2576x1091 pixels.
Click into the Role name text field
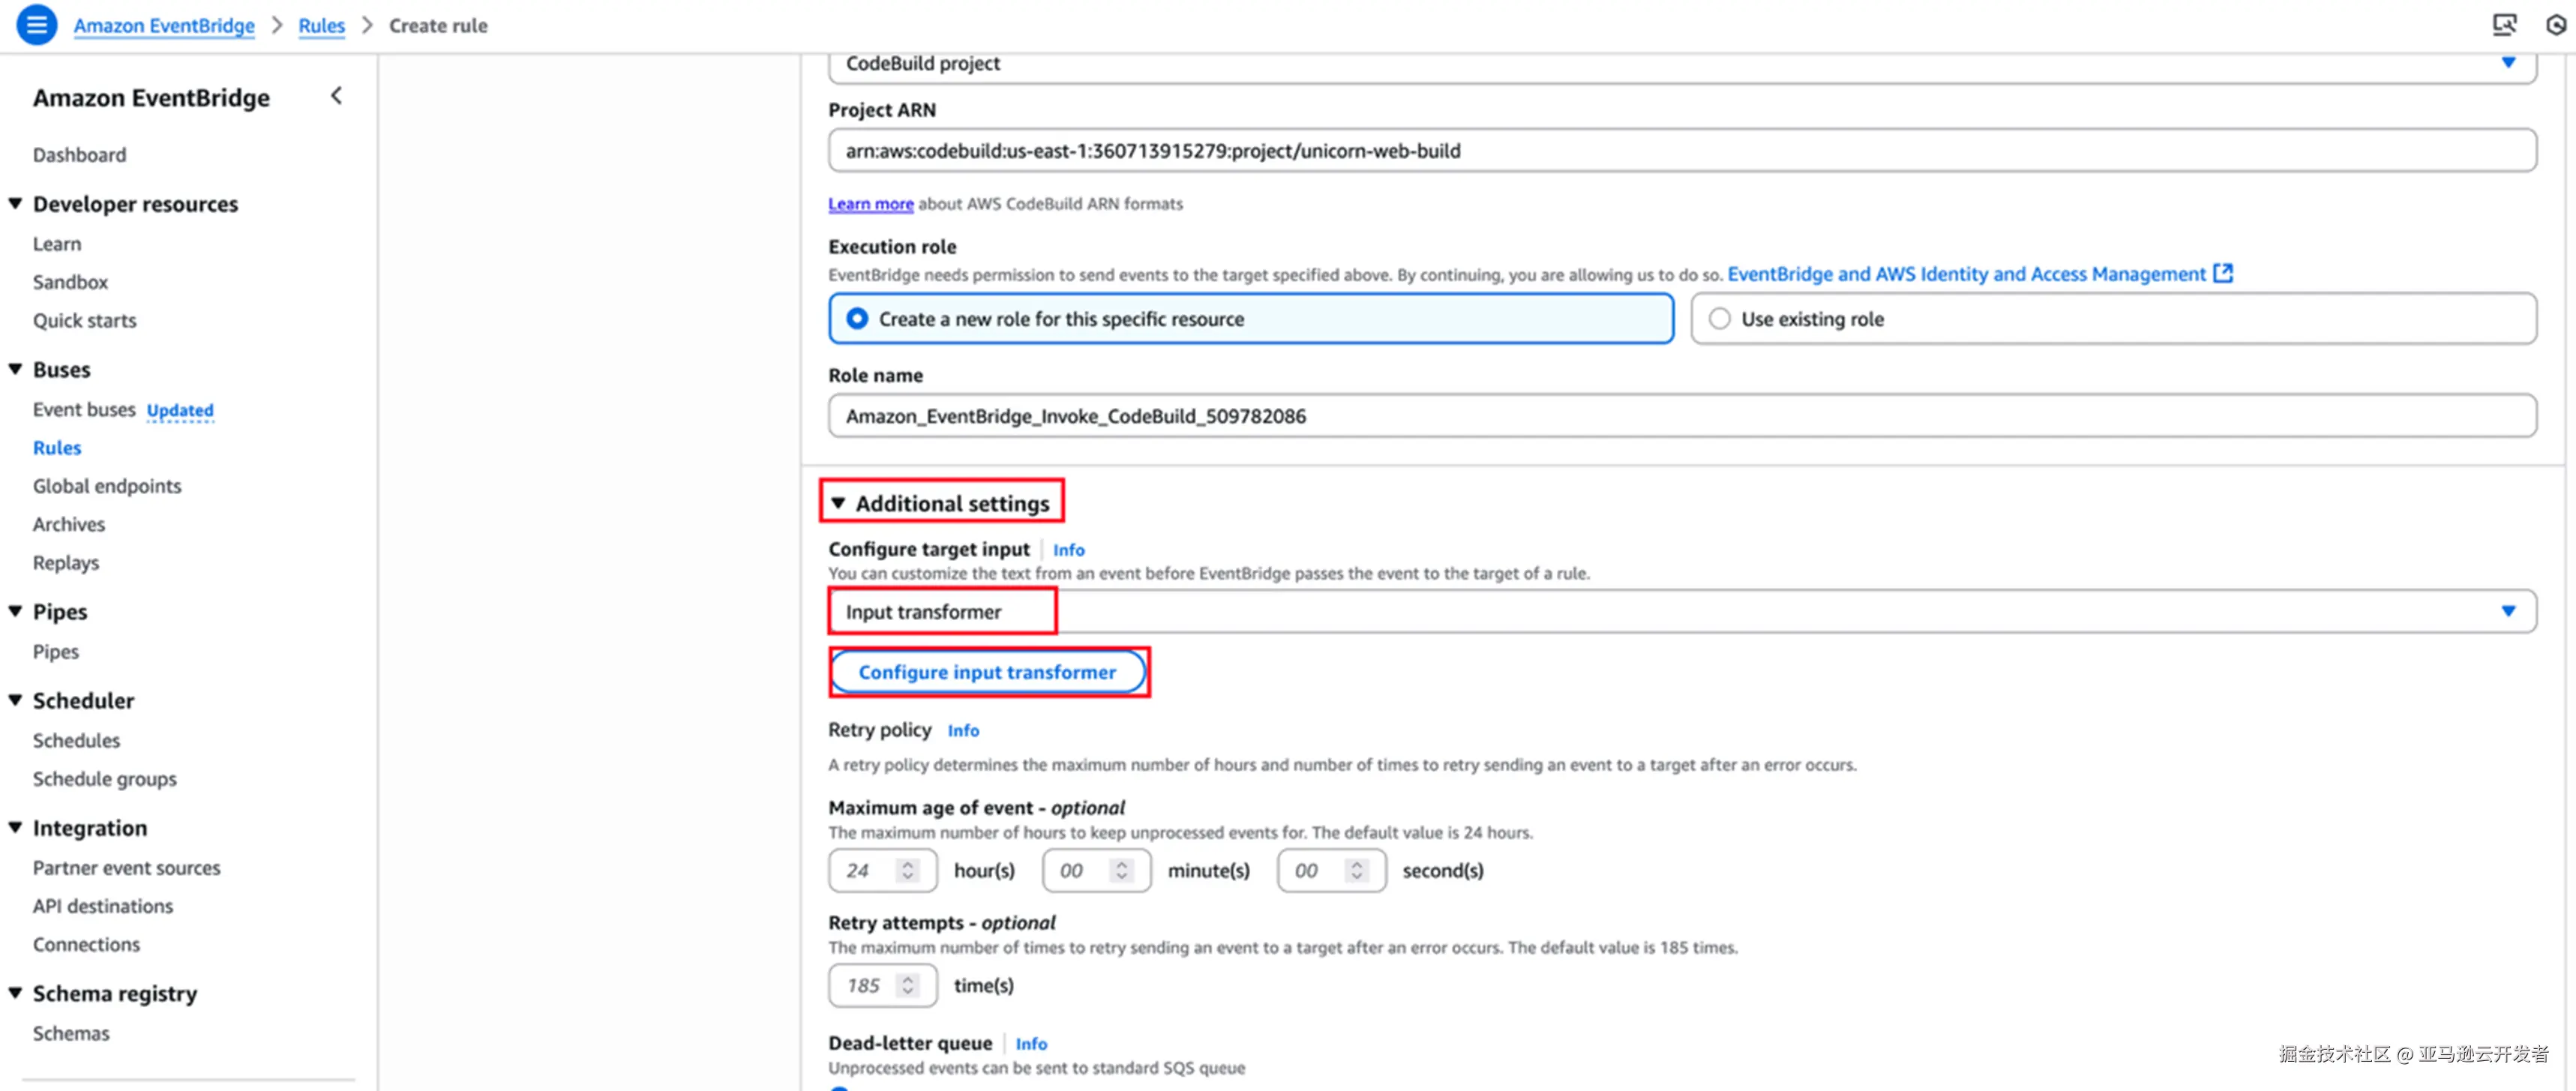pos(1680,416)
